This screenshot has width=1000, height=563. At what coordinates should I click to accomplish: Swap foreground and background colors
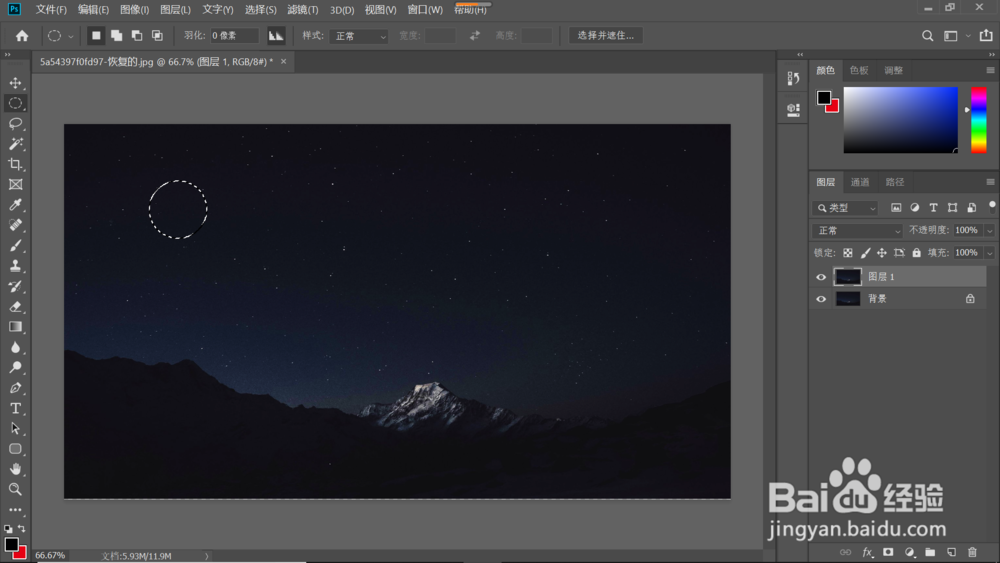pyautogui.click(x=22, y=529)
